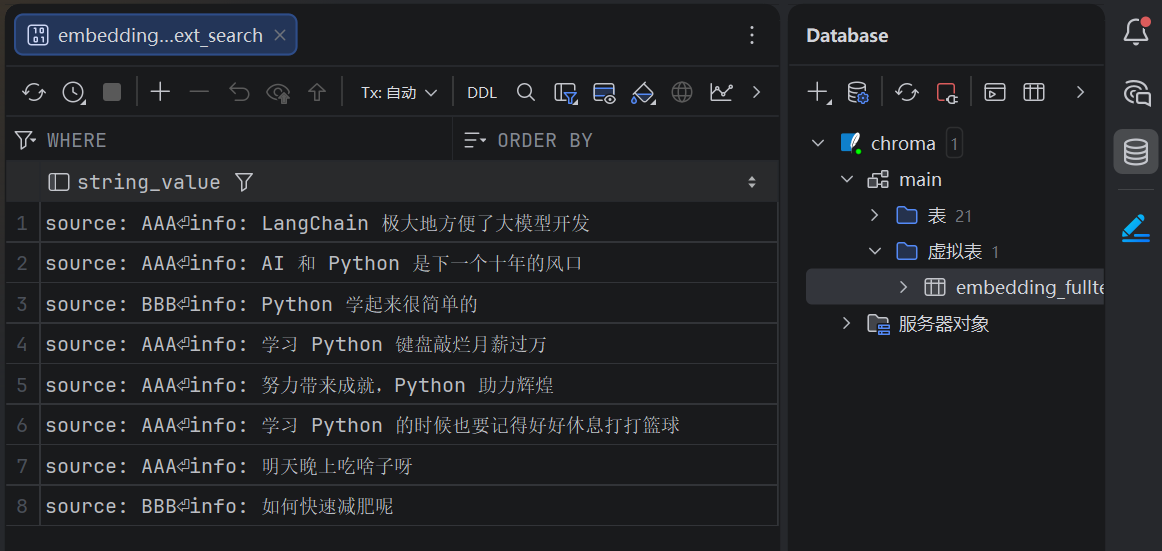The width and height of the screenshot is (1162, 551).
Task: Select the AI 和 Python row cell
Action: (409, 263)
